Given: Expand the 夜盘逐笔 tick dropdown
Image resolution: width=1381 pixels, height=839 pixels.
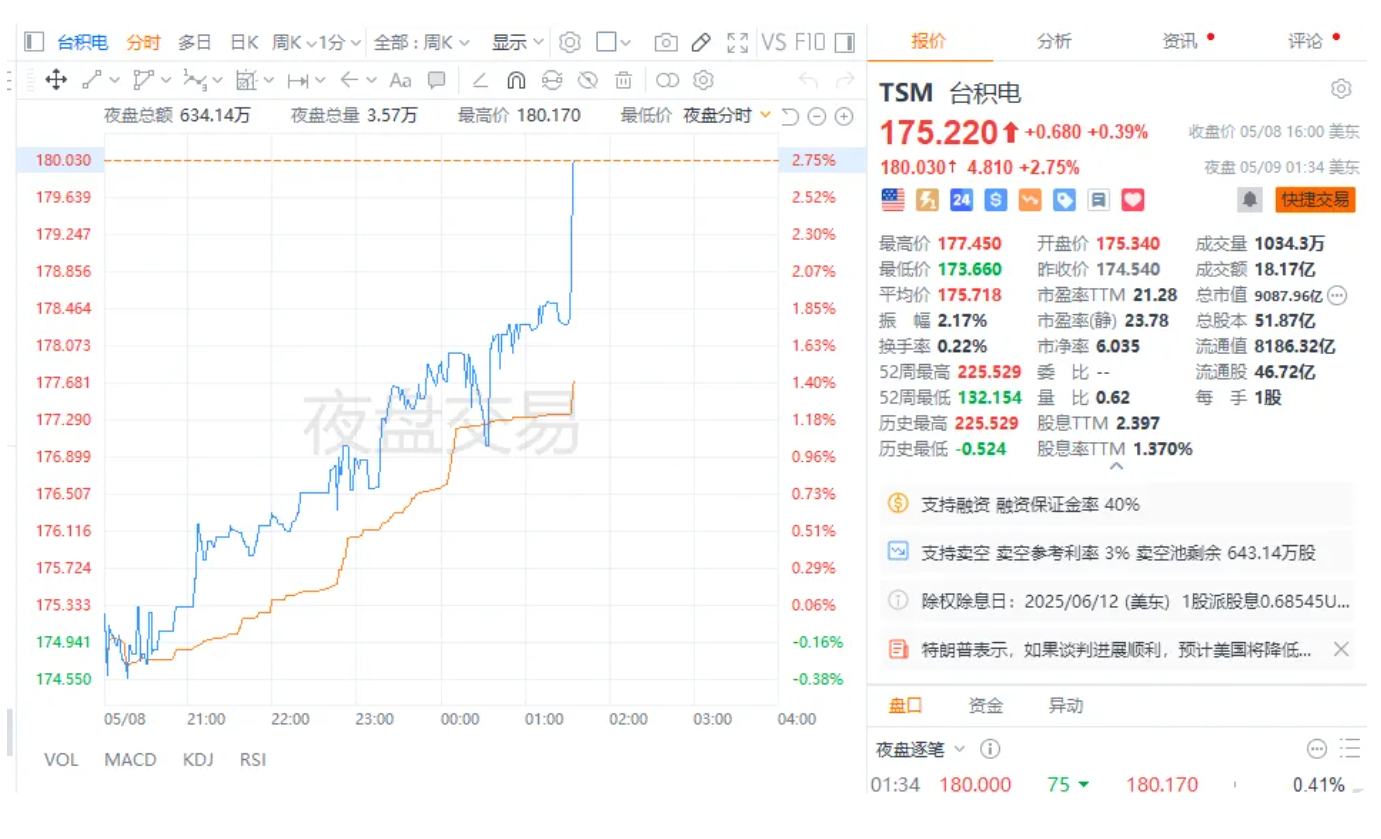Looking at the screenshot, I should [921, 749].
